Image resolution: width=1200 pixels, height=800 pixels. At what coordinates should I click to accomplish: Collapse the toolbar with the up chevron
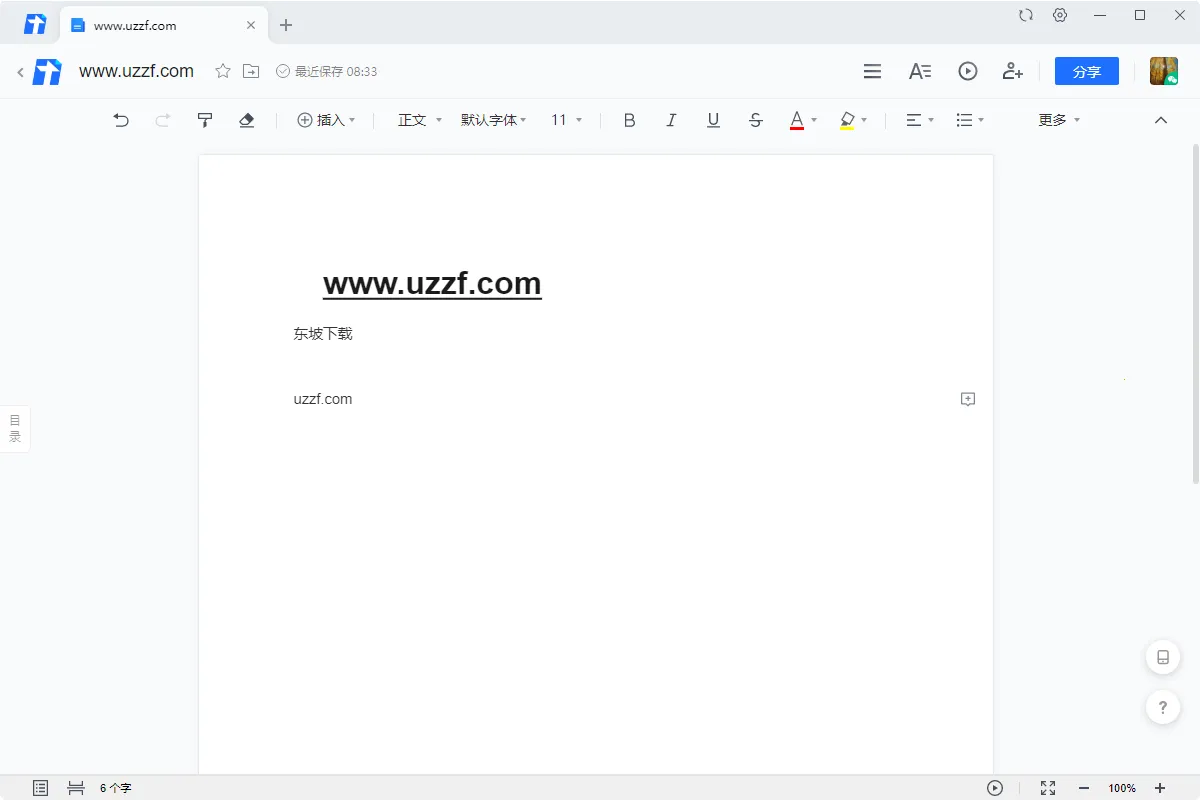tap(1160, 120)
